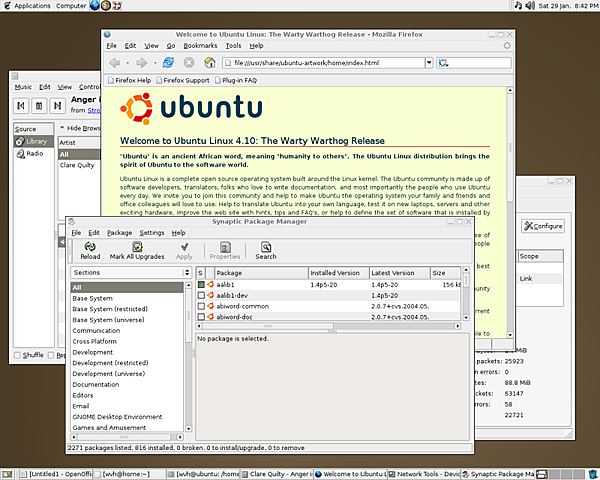Click the Search icon in Synaptic toolbar
This screenshot has width=600, height=480.
pyautogui.click(x=266, y=247)
